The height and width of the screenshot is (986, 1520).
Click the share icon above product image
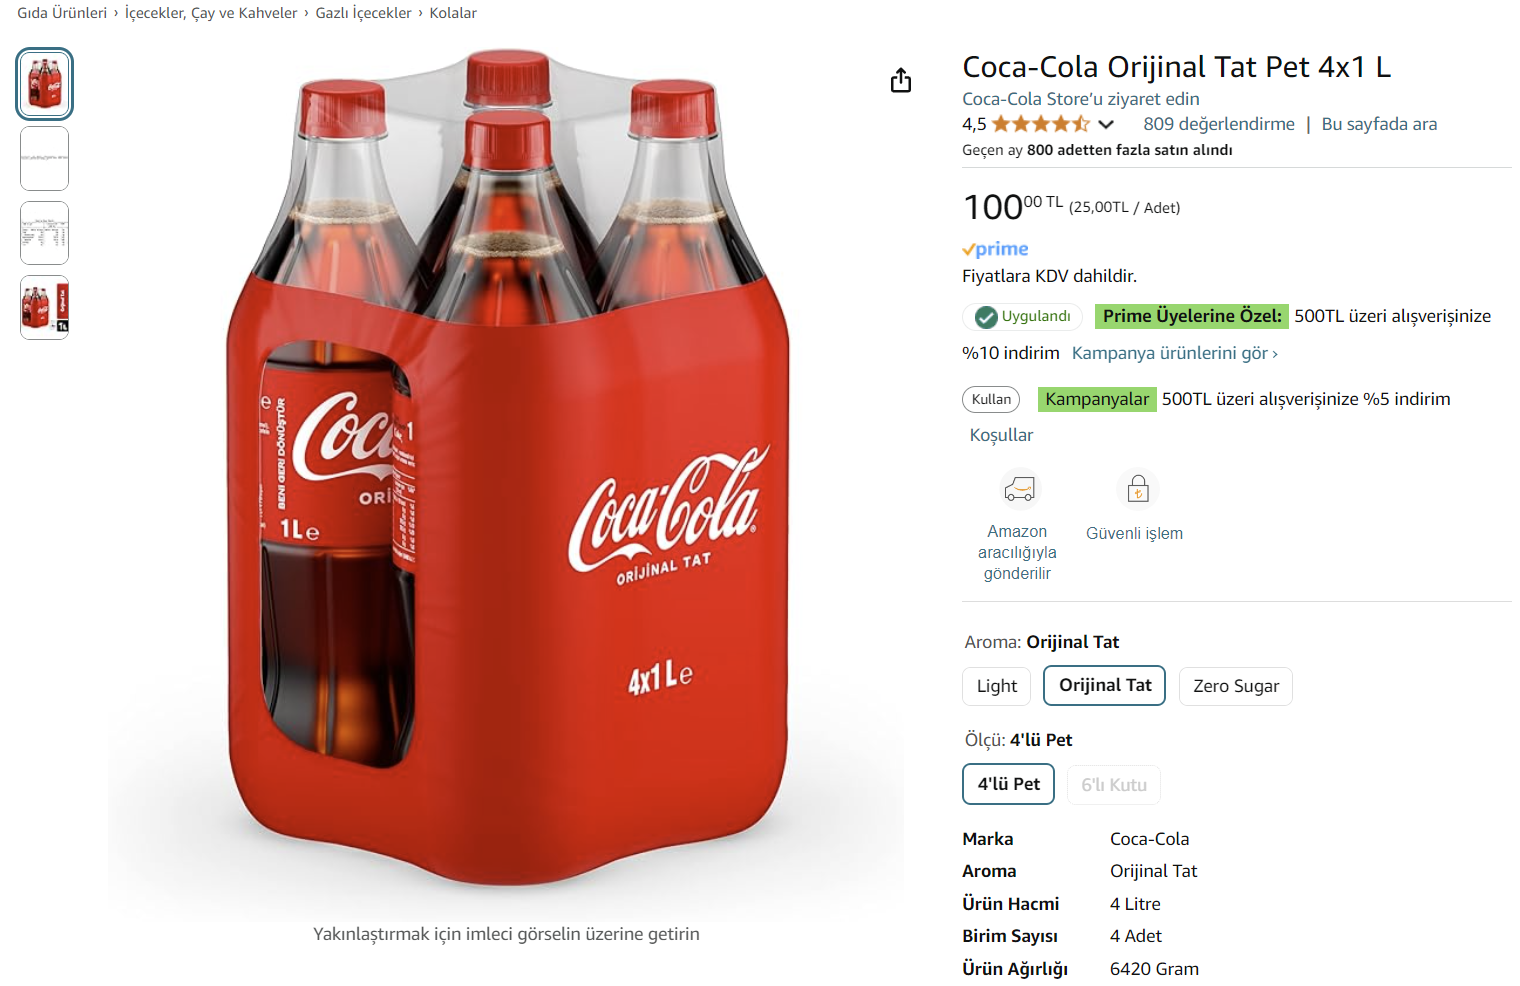click(901, 81)
